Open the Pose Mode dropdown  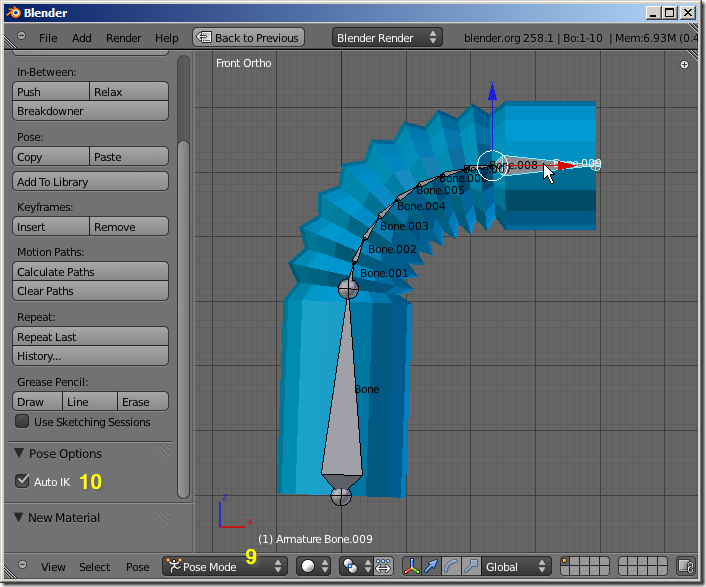click(224, 567)
